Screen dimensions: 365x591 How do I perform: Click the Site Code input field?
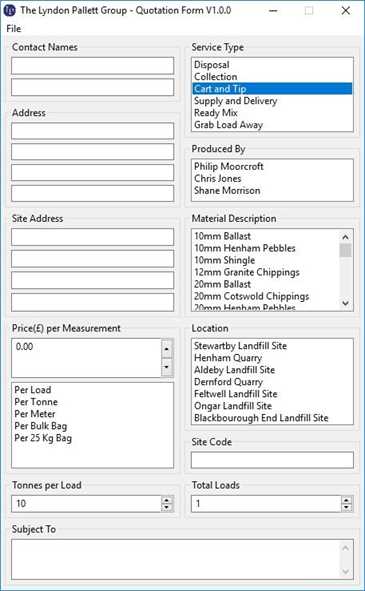pos(272,460)
